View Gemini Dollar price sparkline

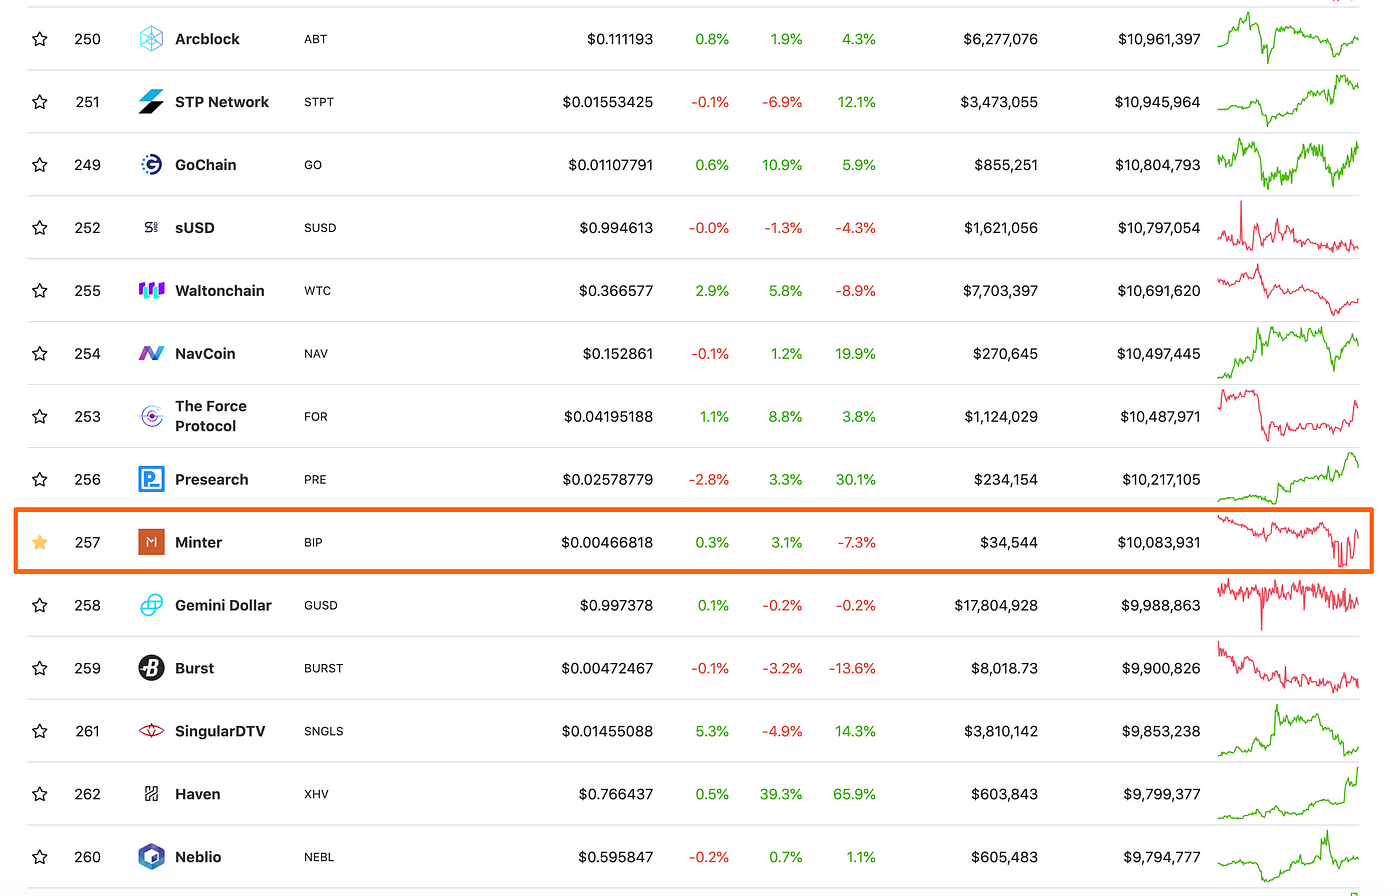tap(1288, 605)
